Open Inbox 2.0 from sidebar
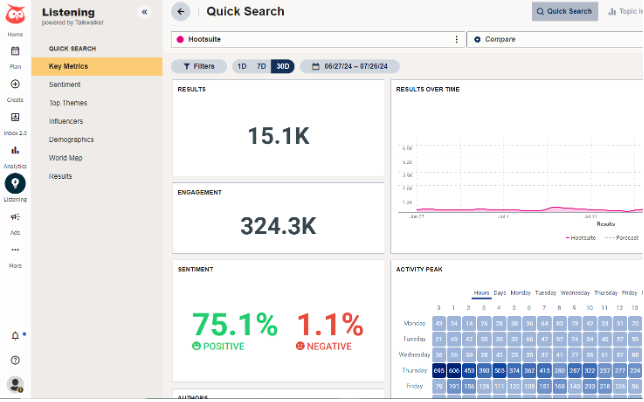The height and width of the screenshot is (402, 644). pos(15,117)
